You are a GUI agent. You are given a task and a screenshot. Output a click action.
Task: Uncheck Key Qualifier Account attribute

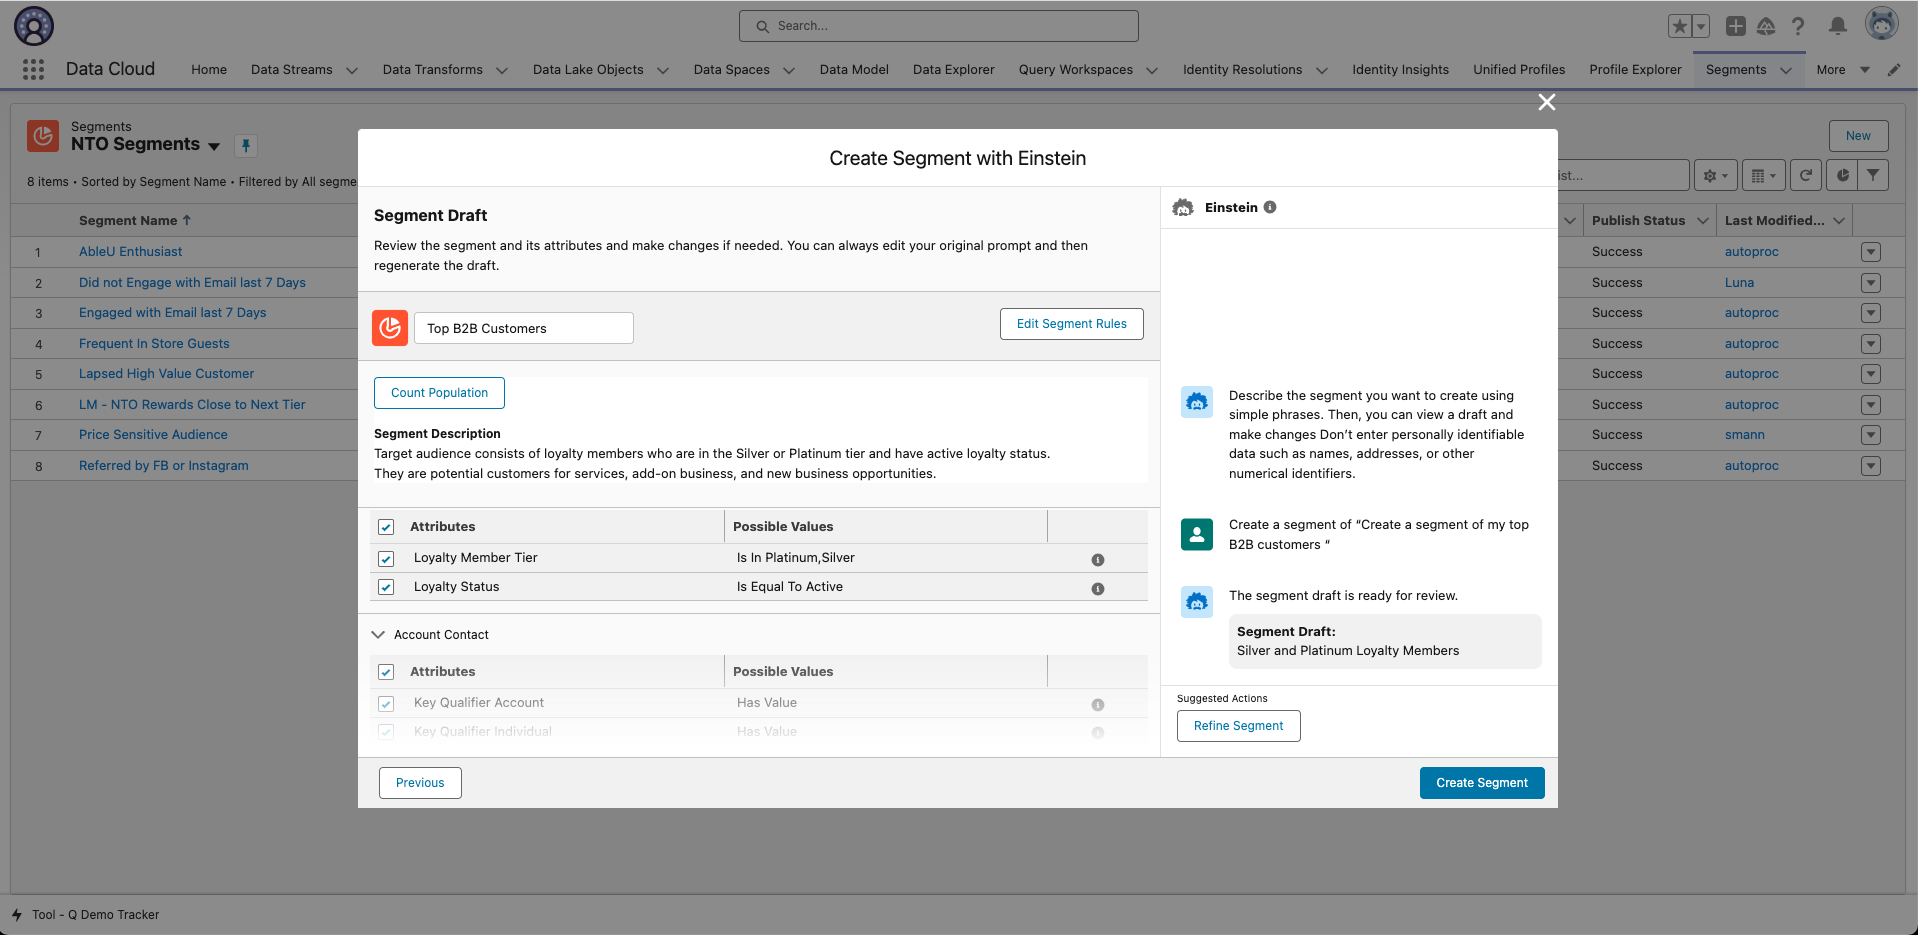point(386,704)
